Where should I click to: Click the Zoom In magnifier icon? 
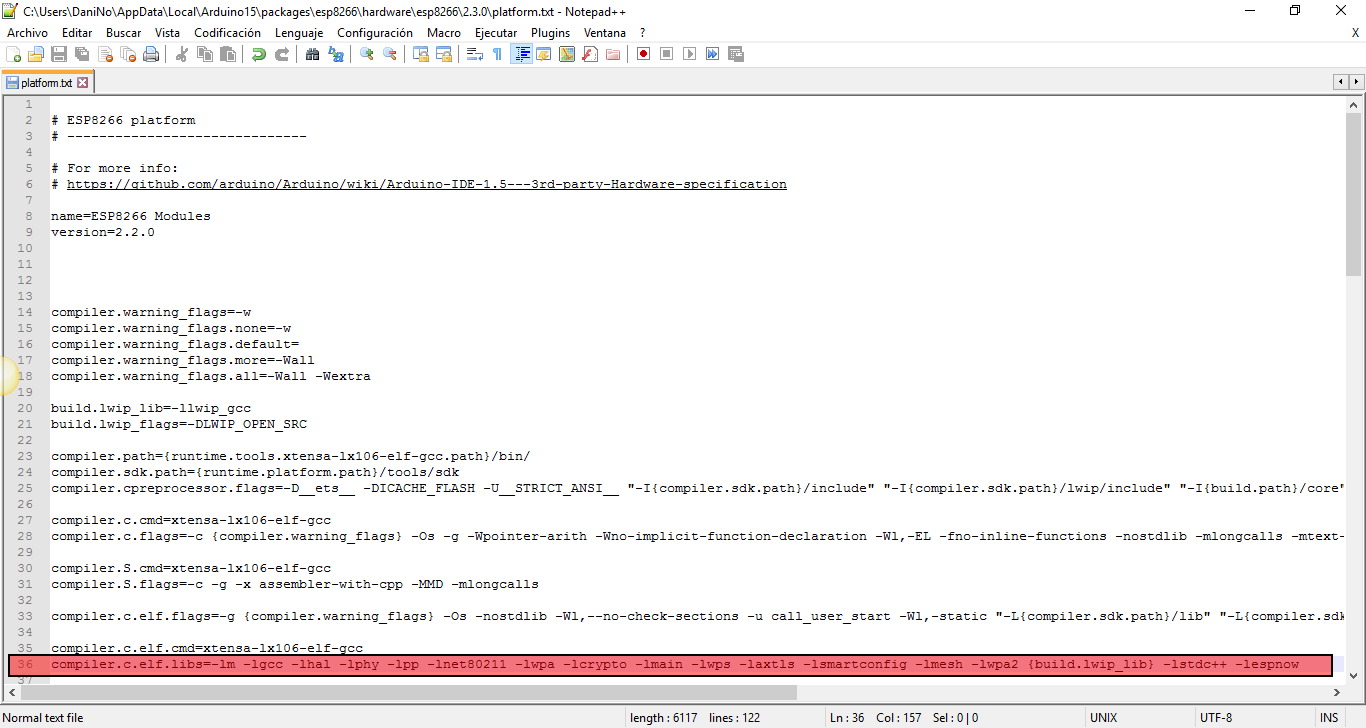(367, 54)
